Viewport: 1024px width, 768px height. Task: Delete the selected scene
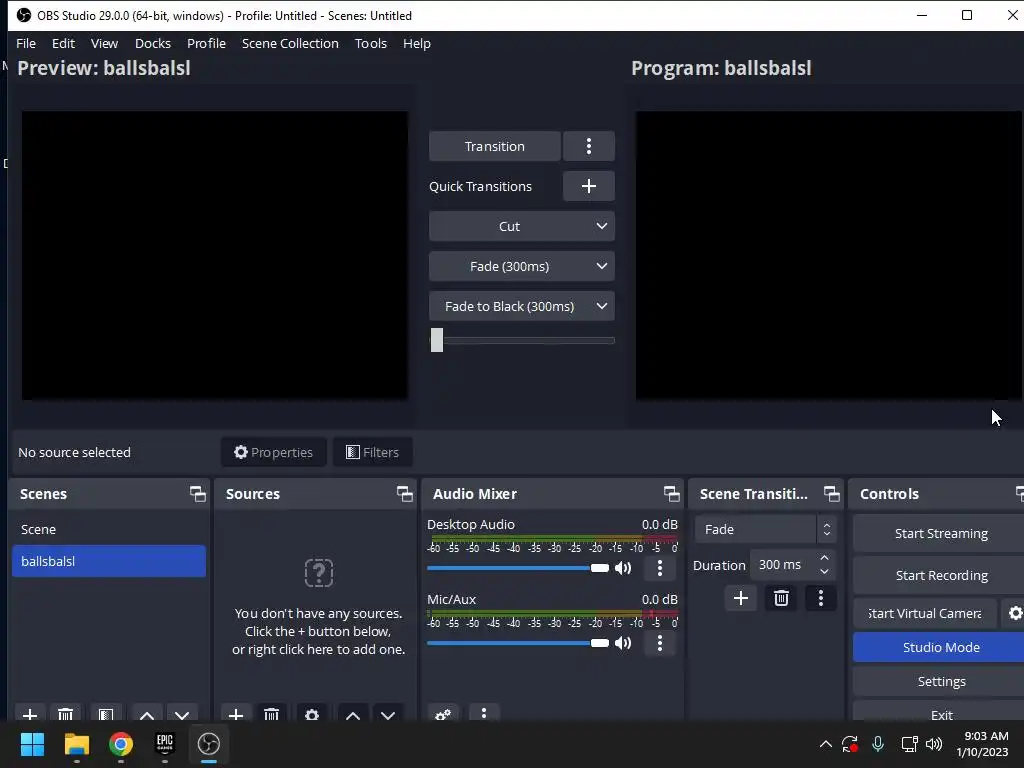pos(65,714)
